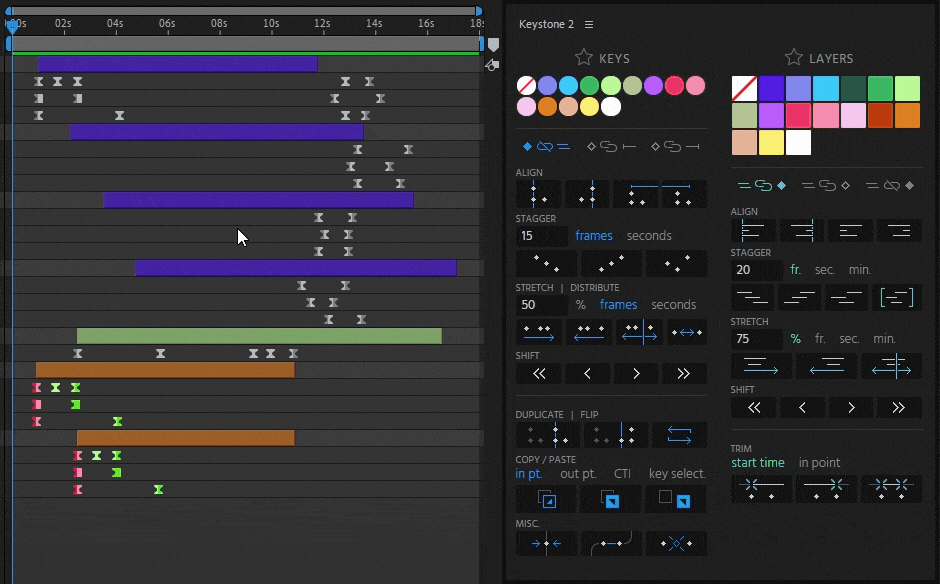The width and height of the screenshot is (940, 584).
Task: Flip keys swap-arrows icon
Action: coord(679,435)
